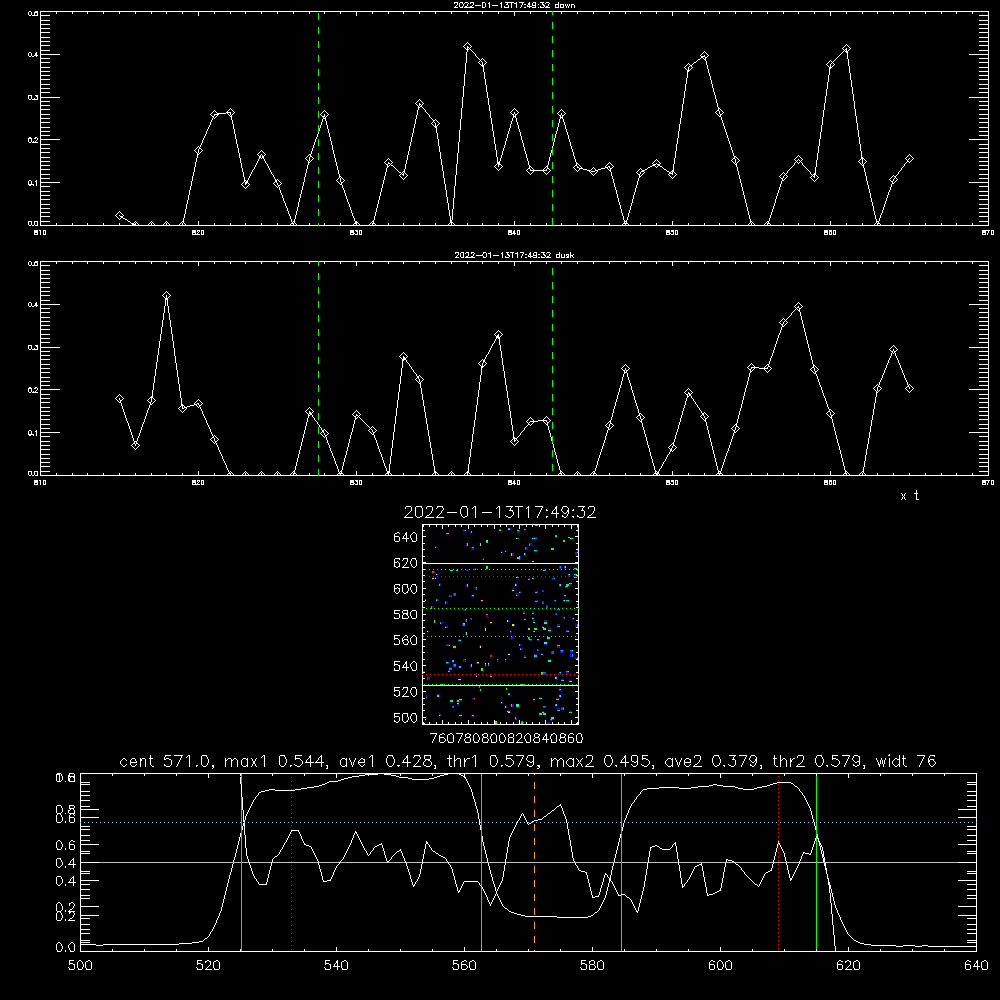Click the 'cent 571.0' value in bottom plot title
Viewport: 1000px width, 1000px height.
pos(165,761)
